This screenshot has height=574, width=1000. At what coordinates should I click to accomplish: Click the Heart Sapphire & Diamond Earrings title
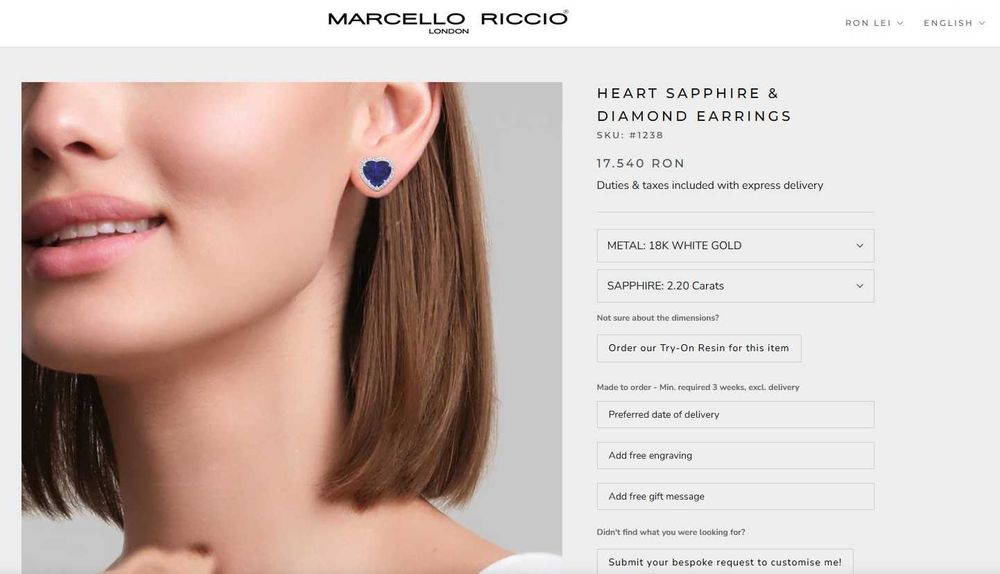tap(694, 105)
